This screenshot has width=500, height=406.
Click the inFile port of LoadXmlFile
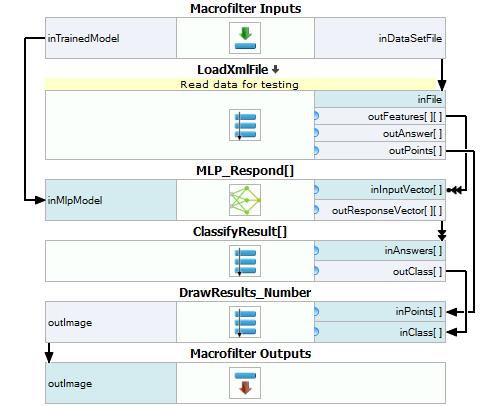380,99
